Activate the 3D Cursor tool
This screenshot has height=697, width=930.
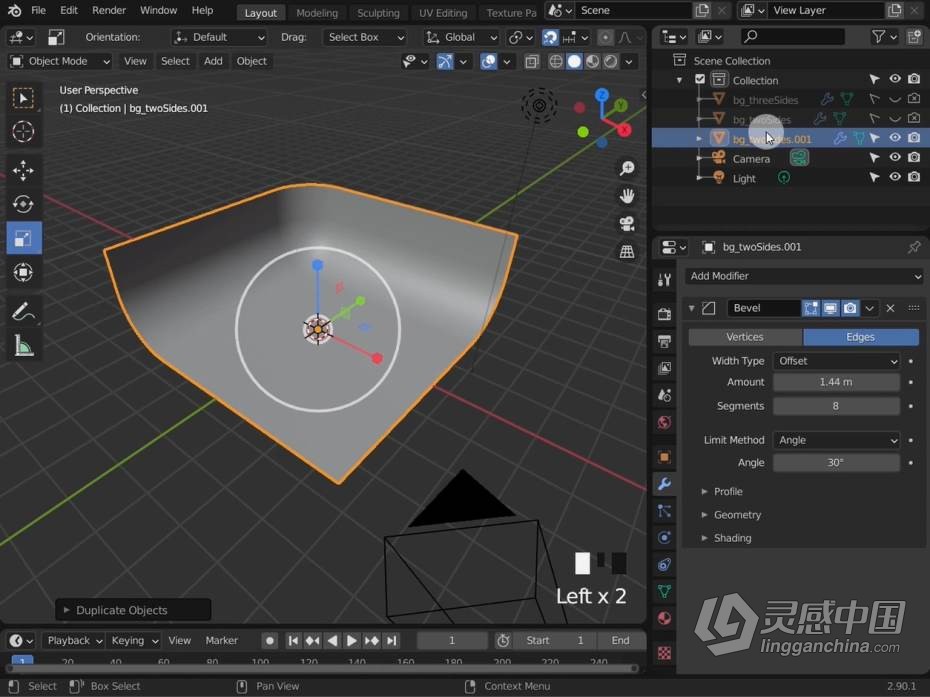point(23,131)
